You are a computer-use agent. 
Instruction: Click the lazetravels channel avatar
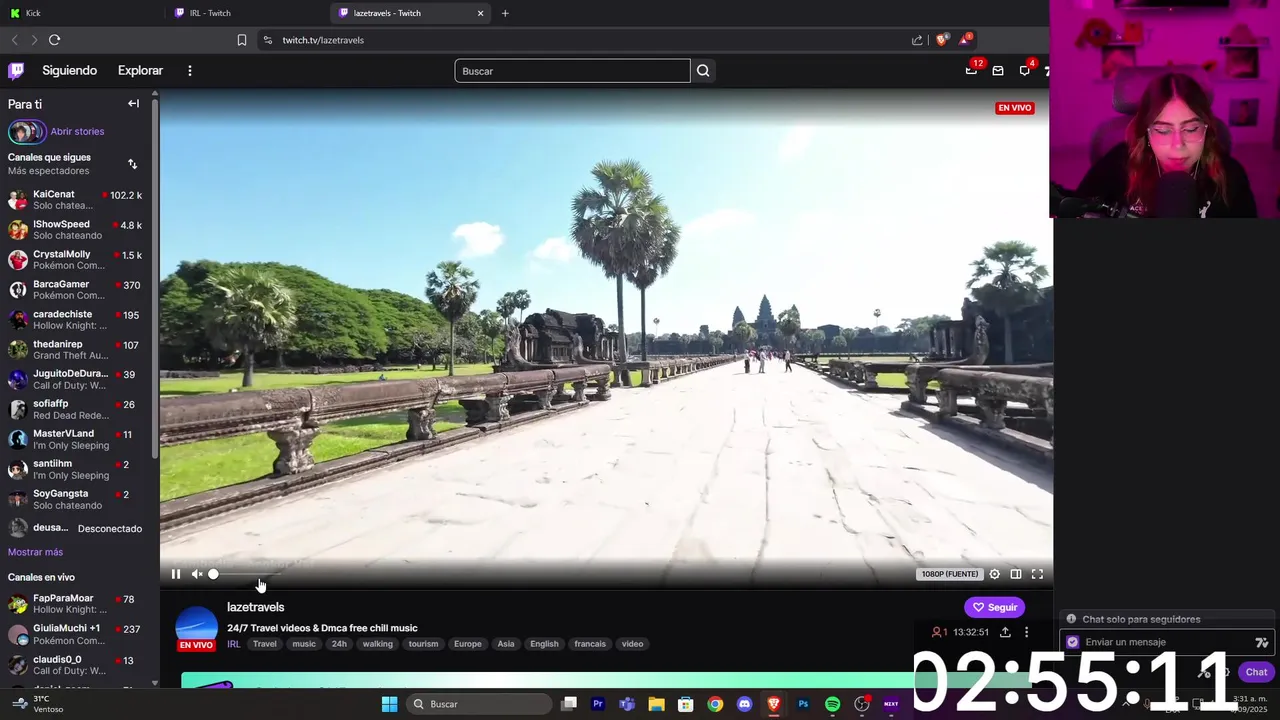click(x=196, y=625)
